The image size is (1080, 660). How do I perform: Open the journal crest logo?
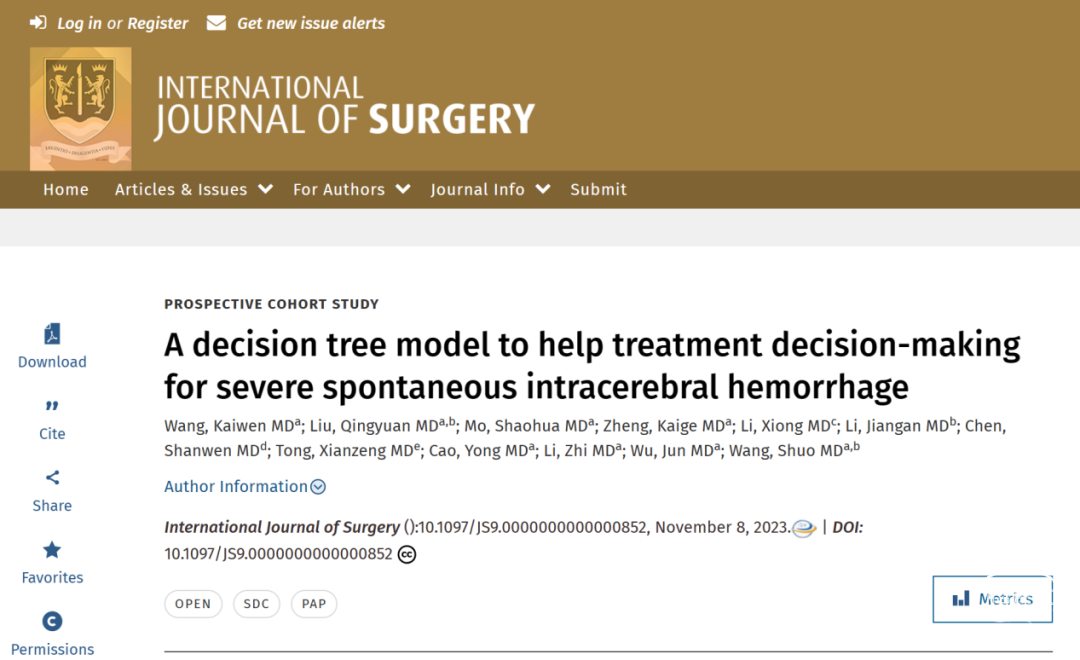click(81, 108)
